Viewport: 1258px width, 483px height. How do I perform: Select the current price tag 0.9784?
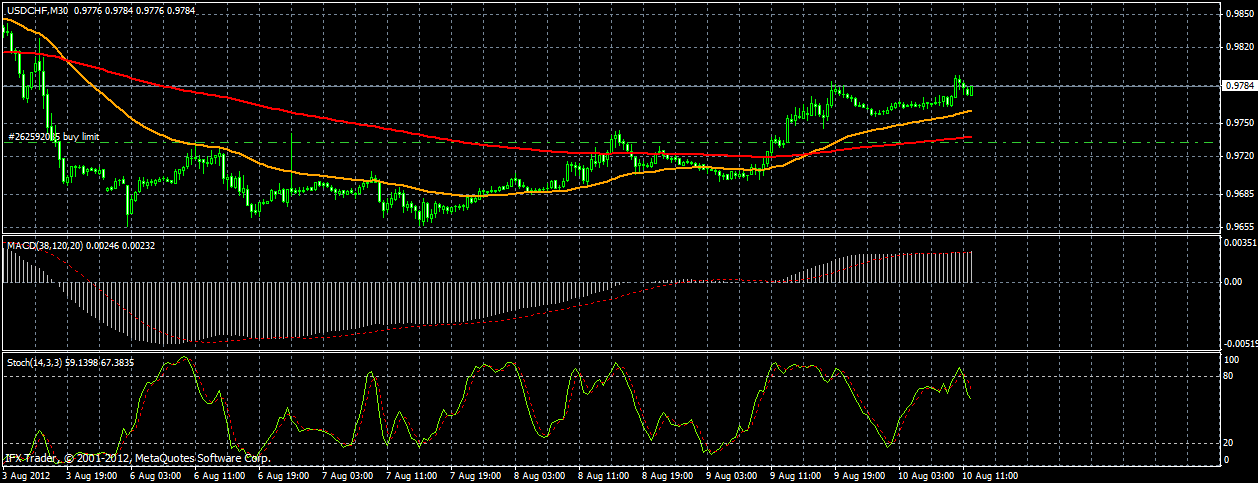point(1238,86)
